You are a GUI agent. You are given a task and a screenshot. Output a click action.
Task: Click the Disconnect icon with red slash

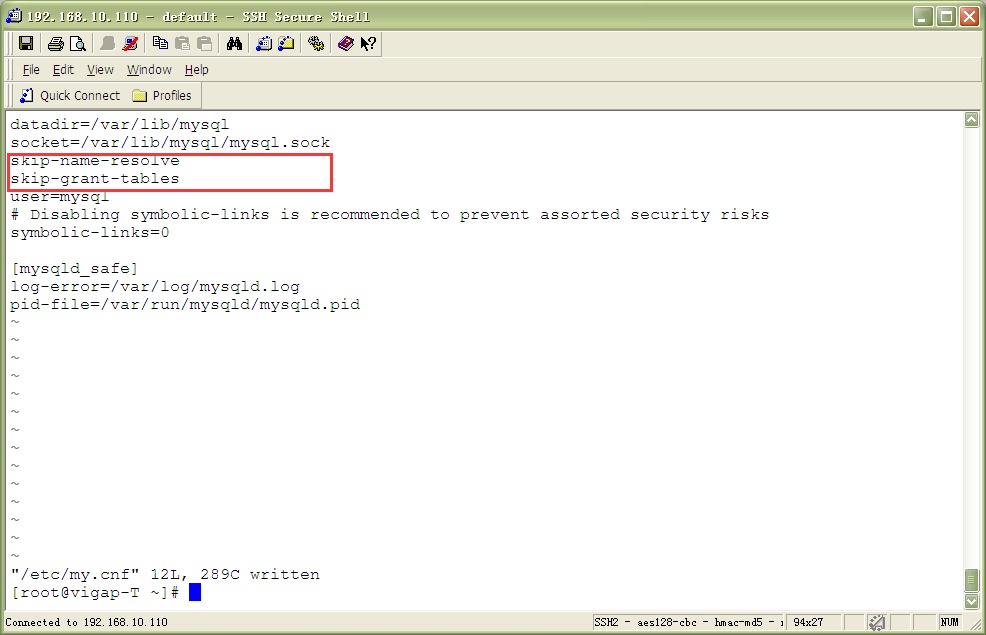[x=130, y=43]
